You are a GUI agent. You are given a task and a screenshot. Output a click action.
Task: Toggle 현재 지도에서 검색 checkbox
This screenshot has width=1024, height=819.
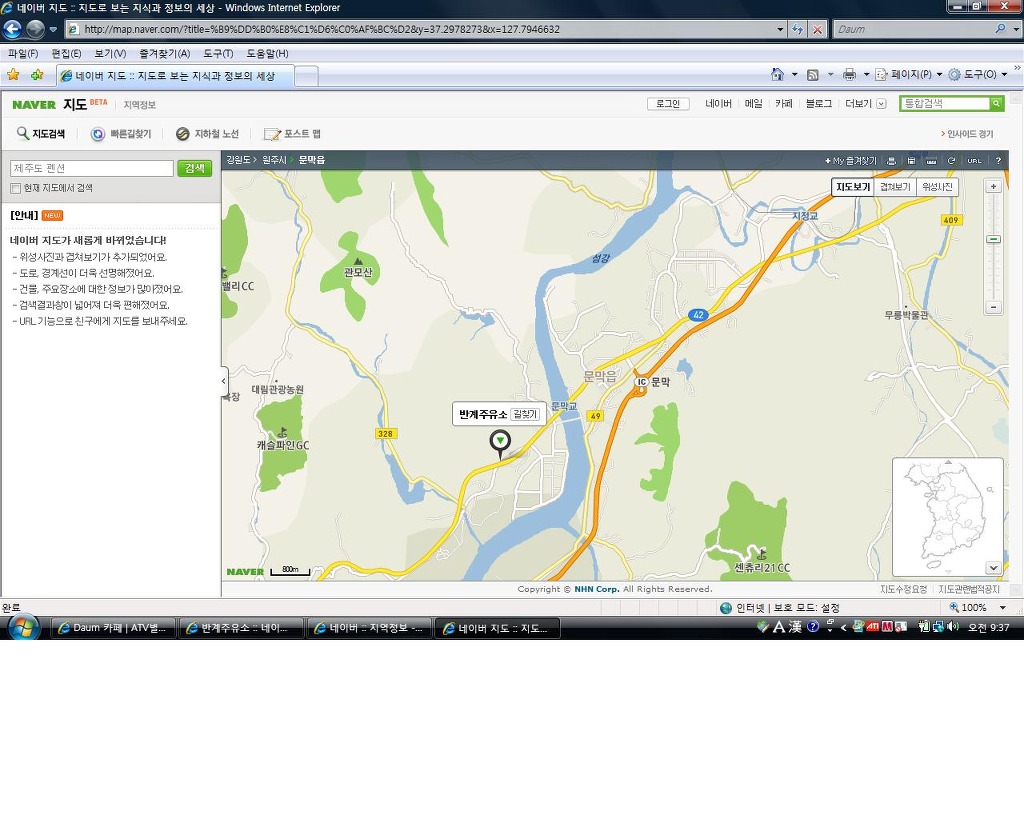[16, 188]
